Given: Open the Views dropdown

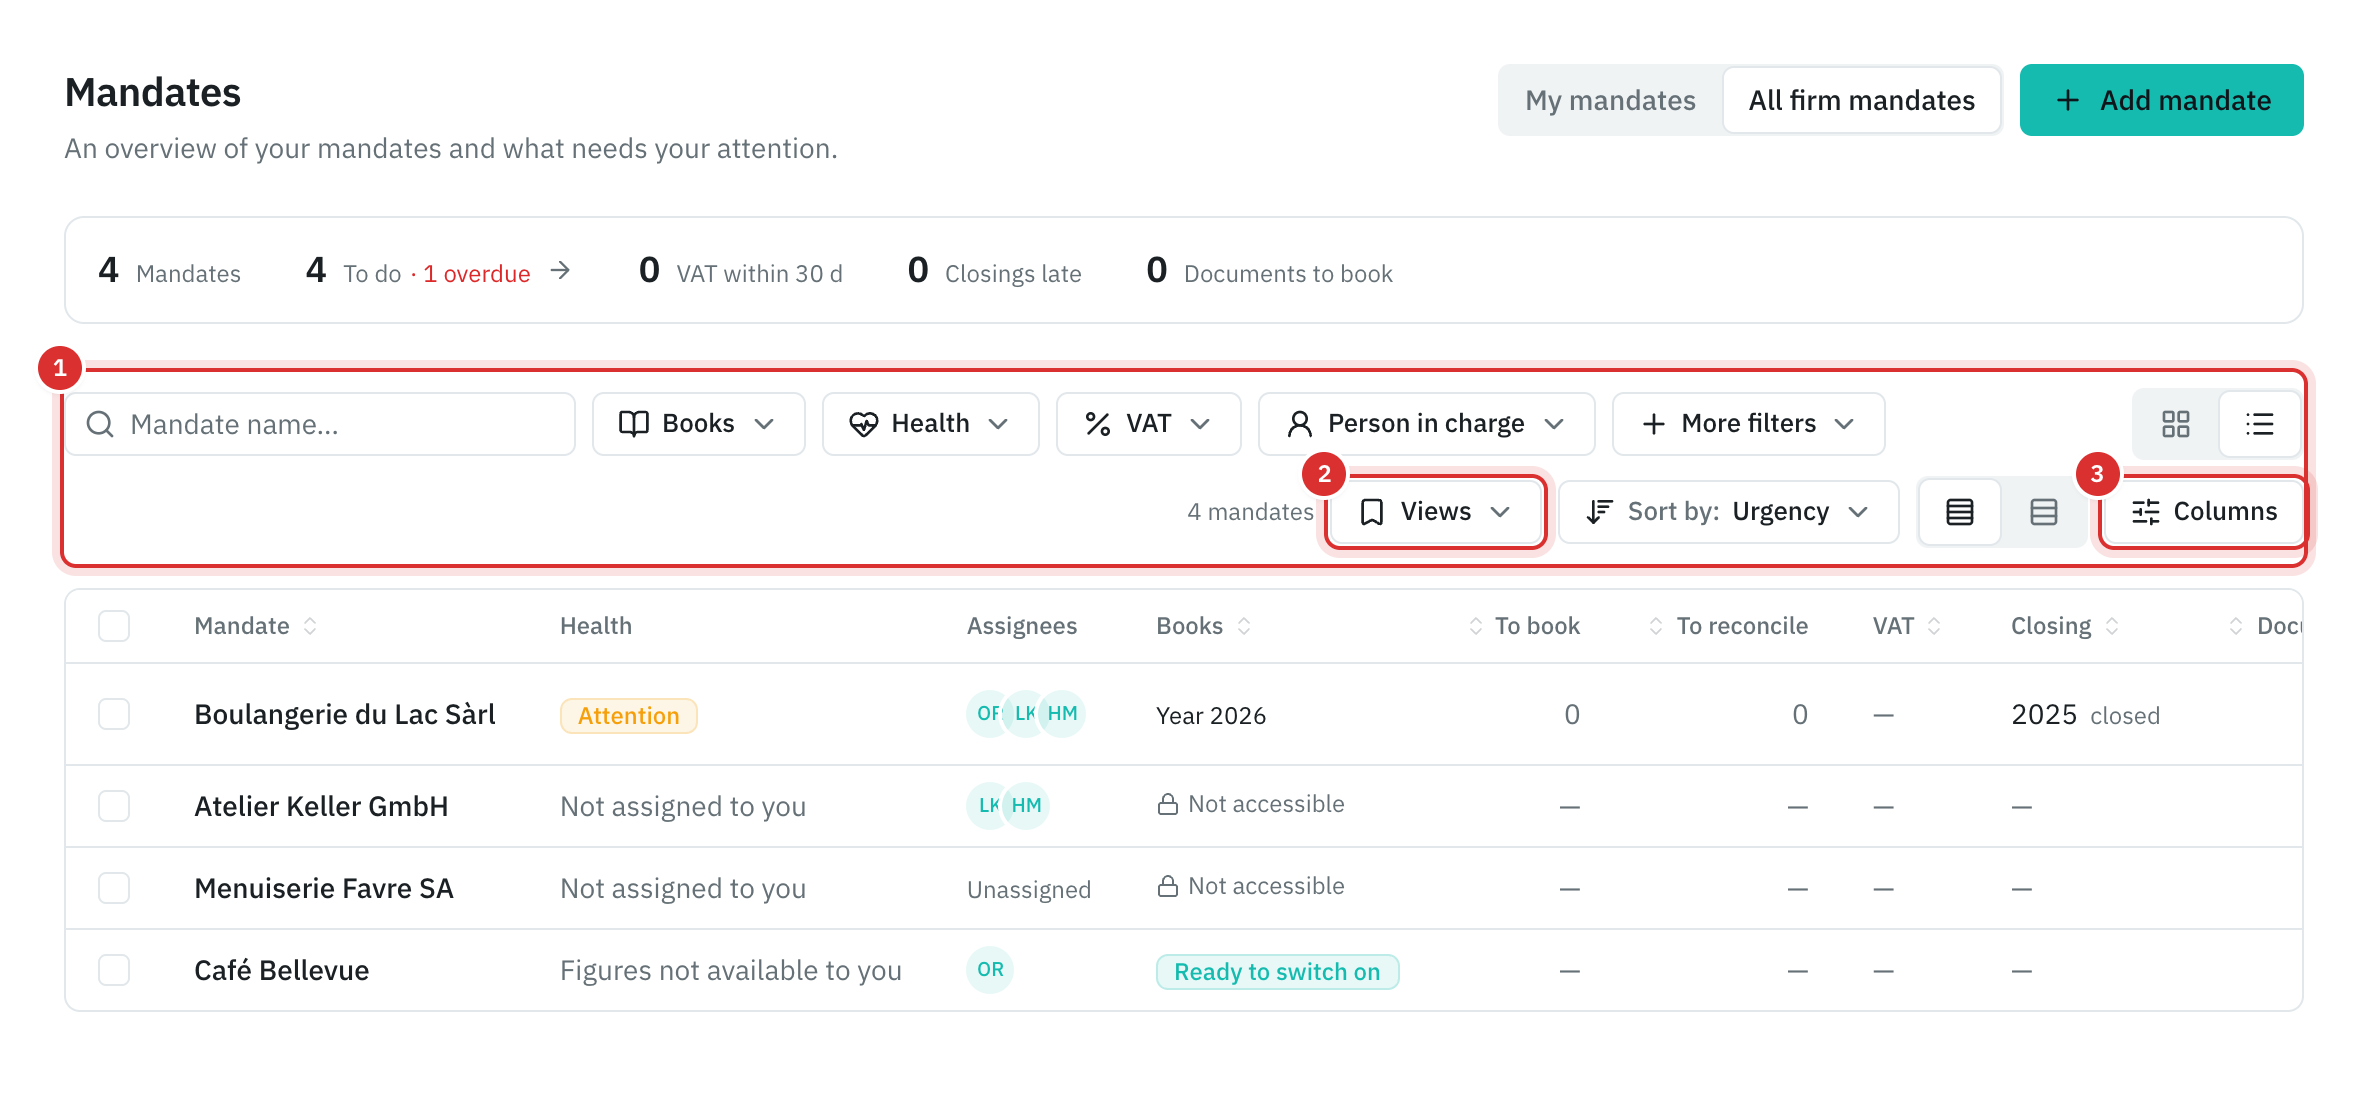Looking at the screenshot, I should pos(1435,512).
